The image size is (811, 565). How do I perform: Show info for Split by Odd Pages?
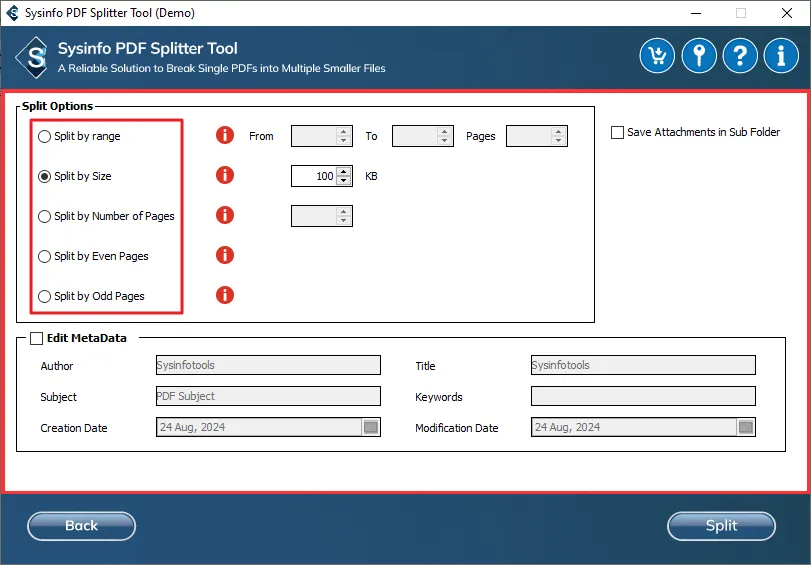point(224,295)
